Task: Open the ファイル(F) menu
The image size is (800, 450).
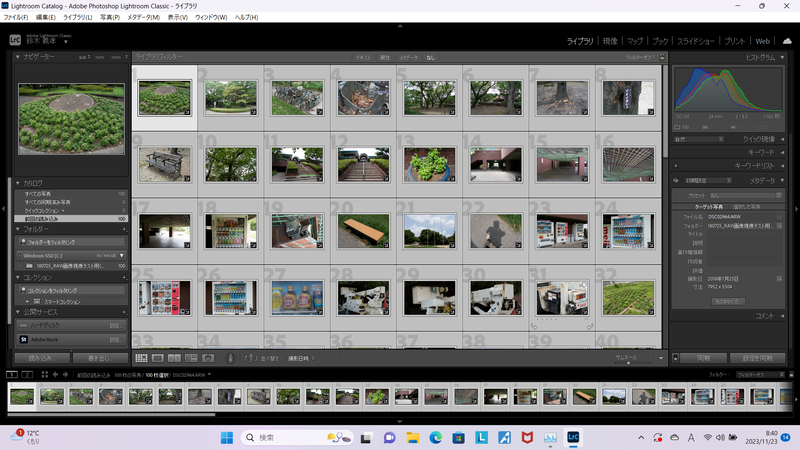Action: tap(16, 17)
